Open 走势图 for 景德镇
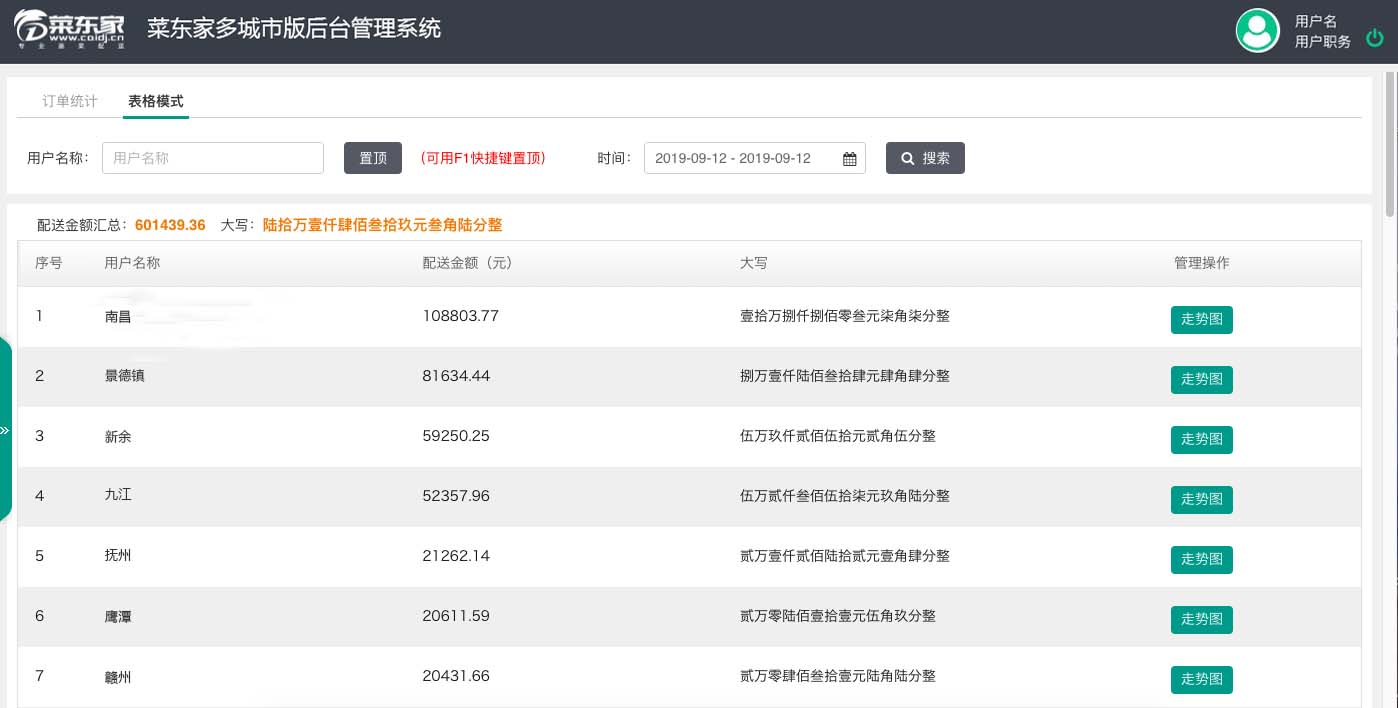Viewport: 1398px width, 708px height. 1201,380
